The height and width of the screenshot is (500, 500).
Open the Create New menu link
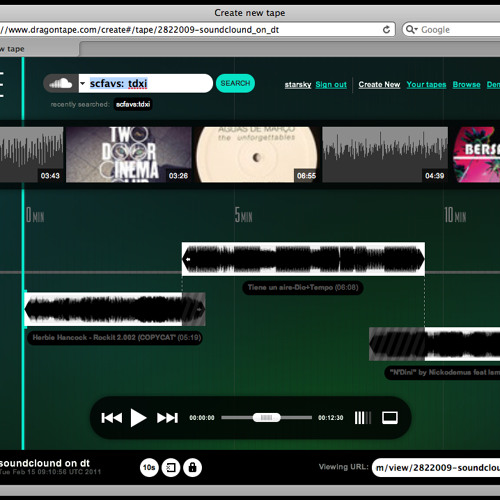click(379, 85)
